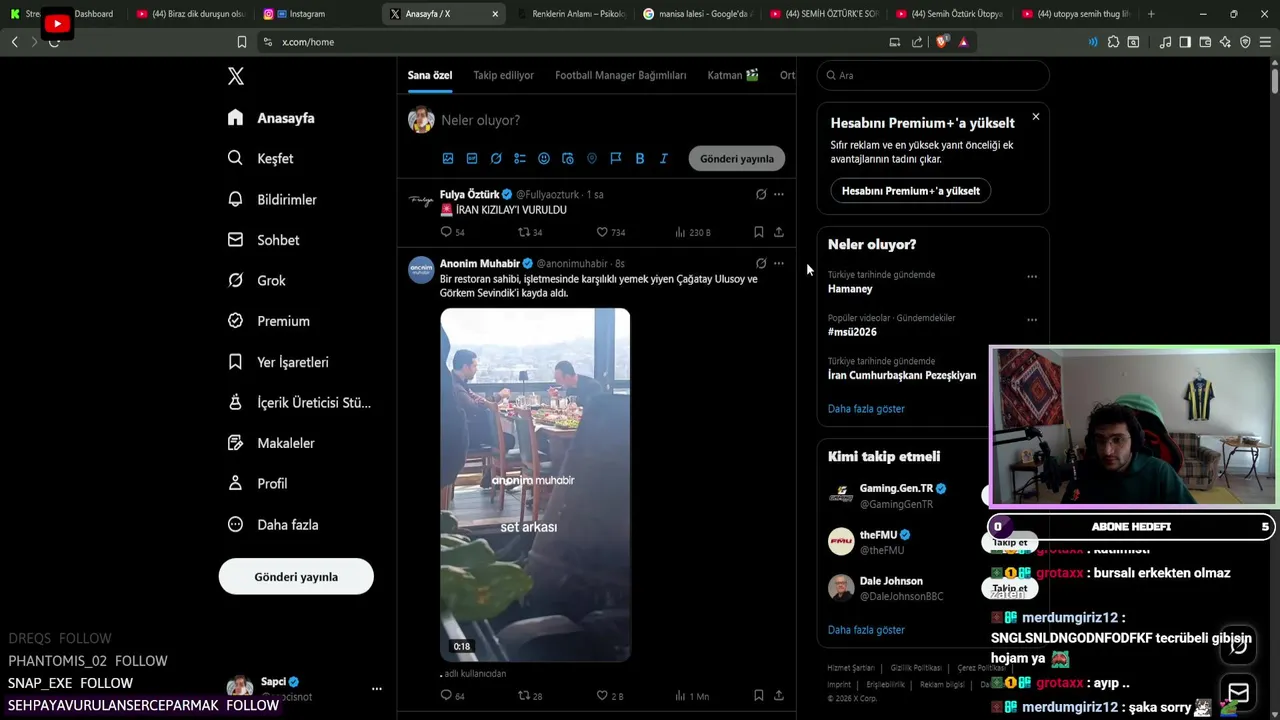Repost Anonim Muhabir's post
The height and width of the screenshot is (720, 1280).
click(x=524, y=695)
